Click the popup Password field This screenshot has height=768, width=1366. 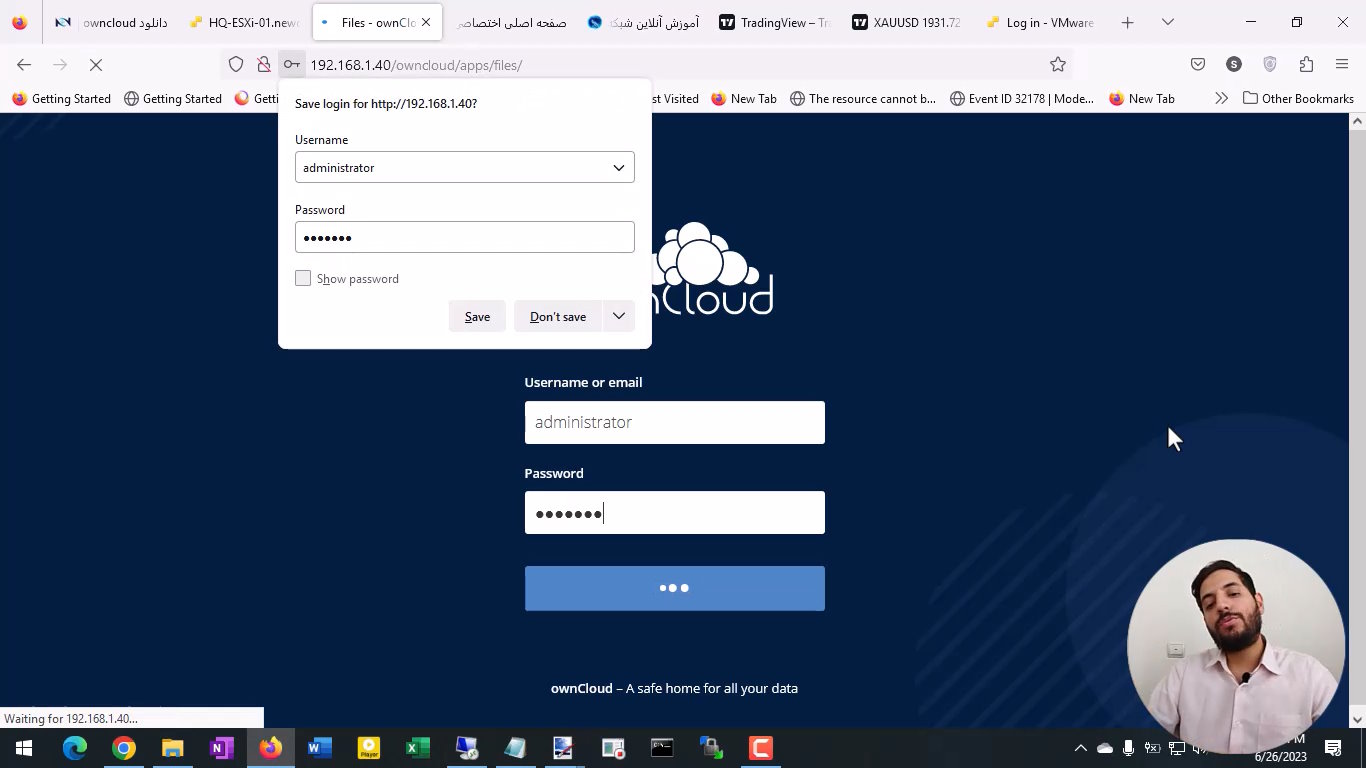pos(465,237)
